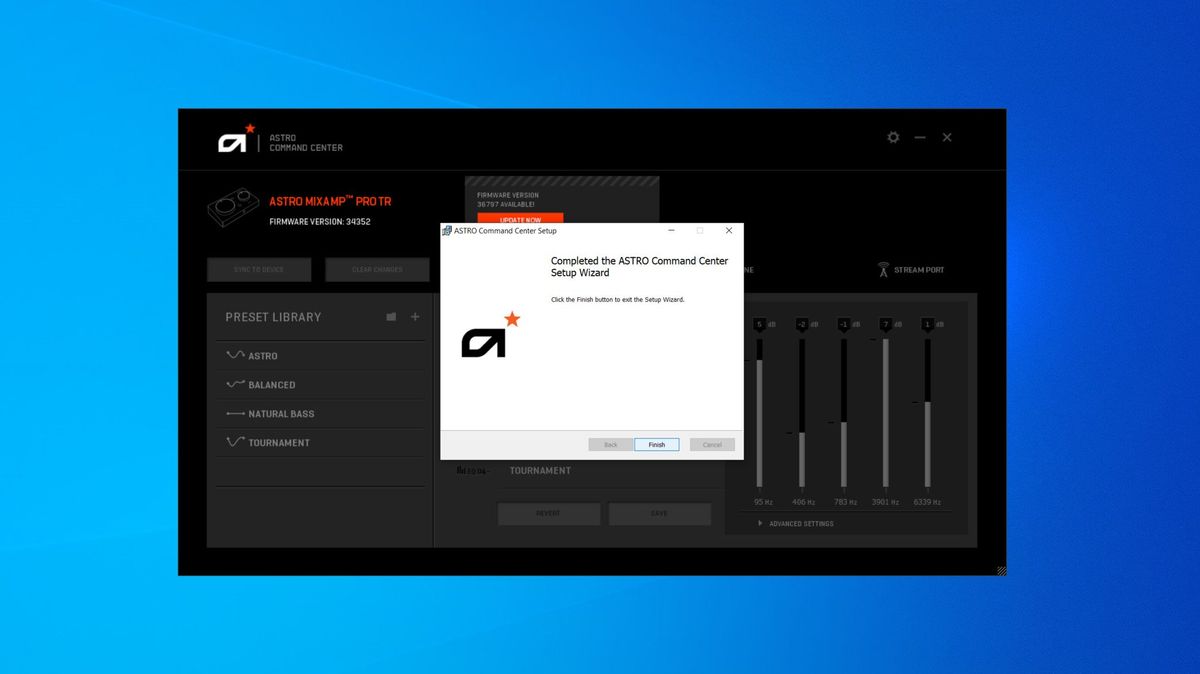
Task: Click the folder icon in Preset Library
Action: click(x=391, y=317)
